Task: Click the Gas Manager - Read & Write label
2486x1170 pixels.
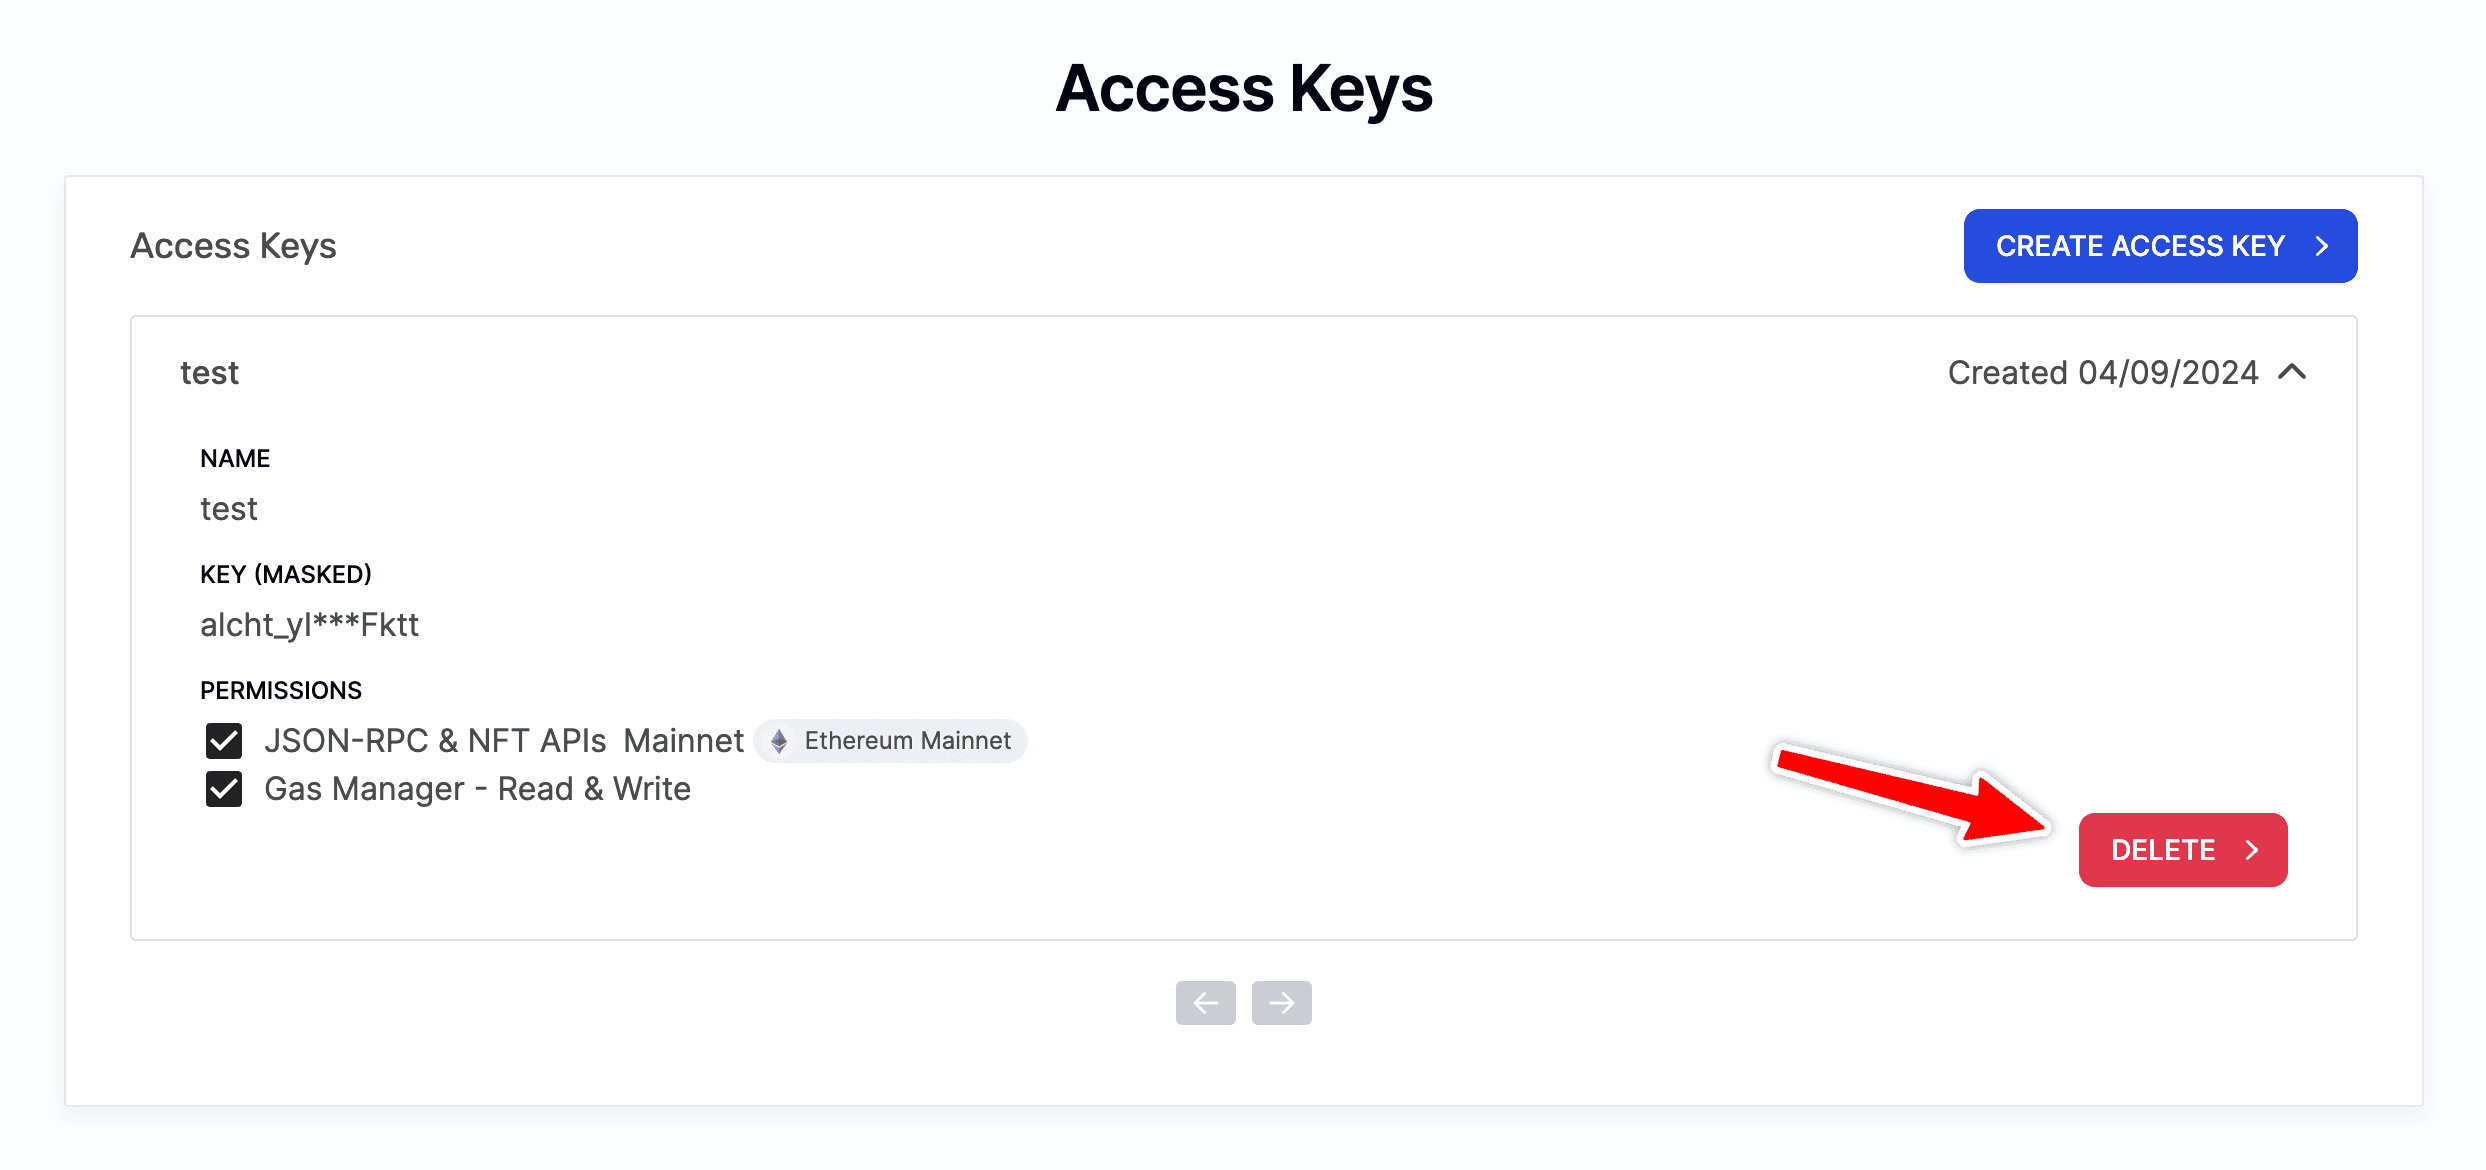Action: pos(477,789)
